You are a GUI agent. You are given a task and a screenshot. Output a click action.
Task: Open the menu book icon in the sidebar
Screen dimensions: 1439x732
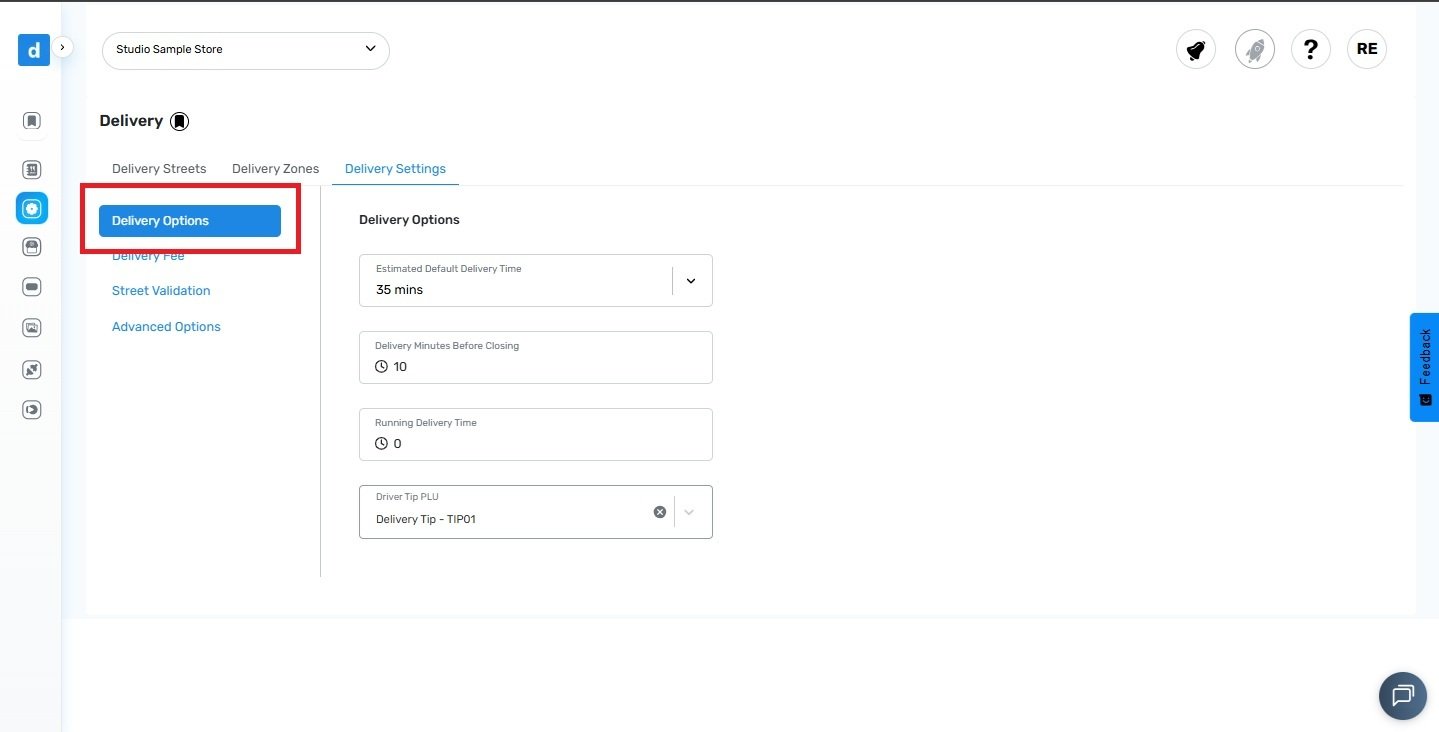(x=32, y=170)
